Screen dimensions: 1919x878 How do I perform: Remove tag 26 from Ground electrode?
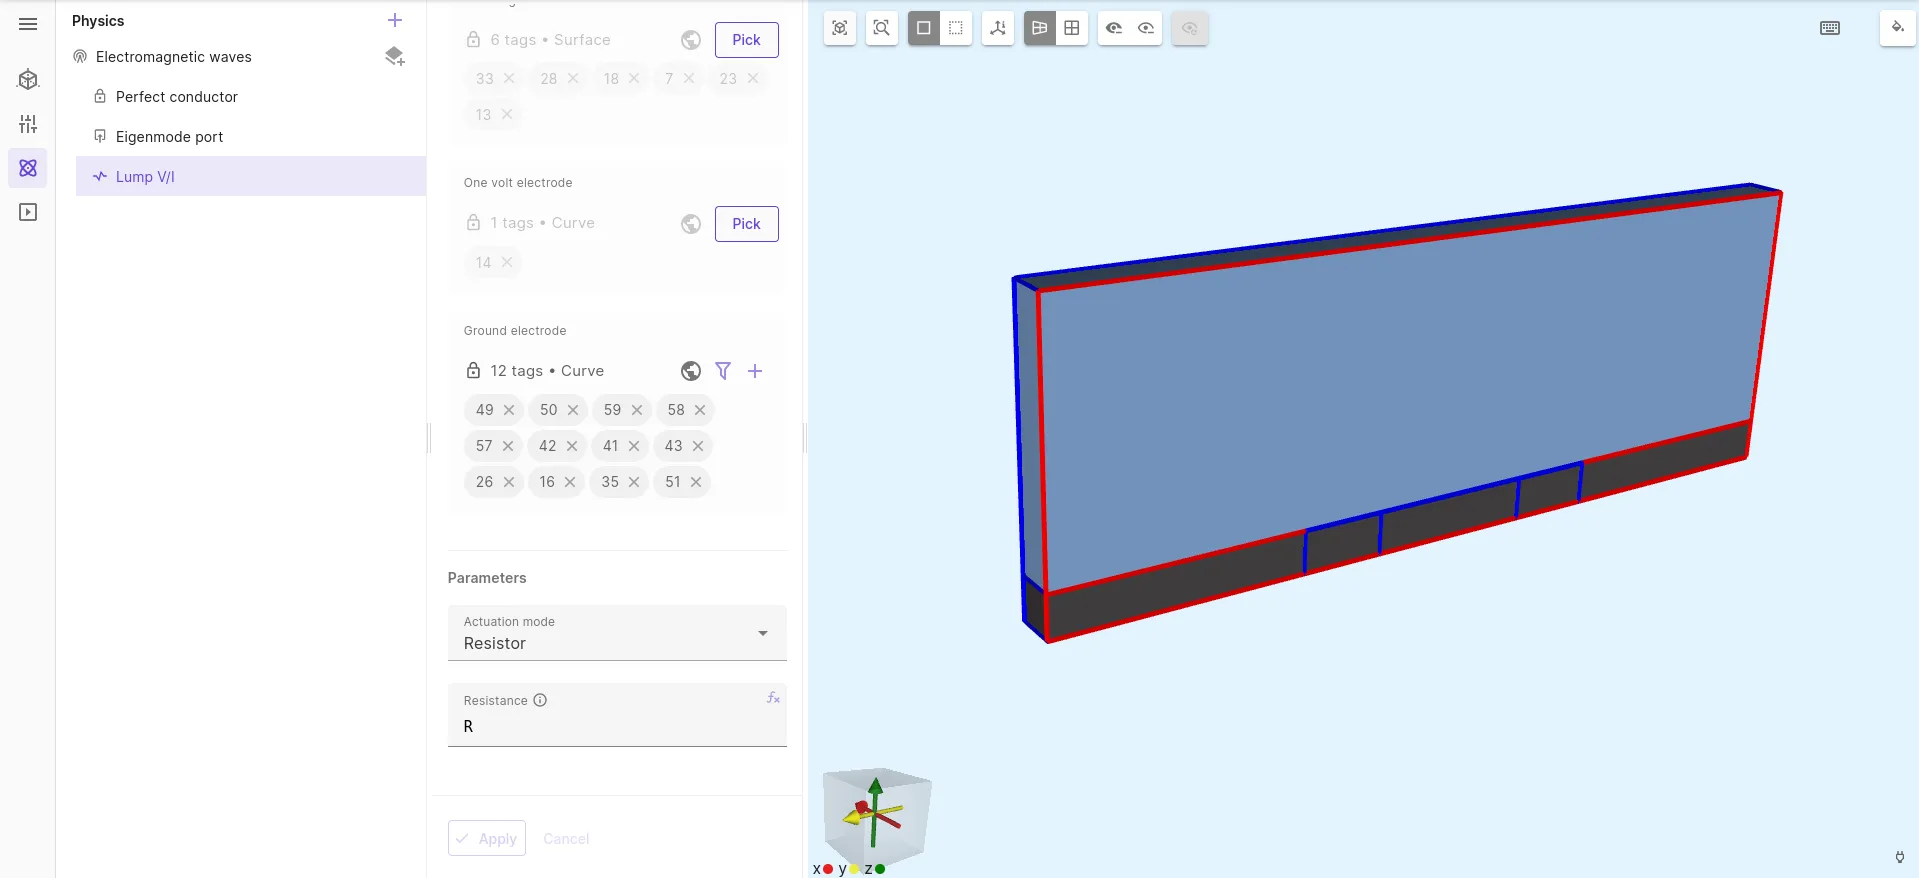tap(509, 482)
